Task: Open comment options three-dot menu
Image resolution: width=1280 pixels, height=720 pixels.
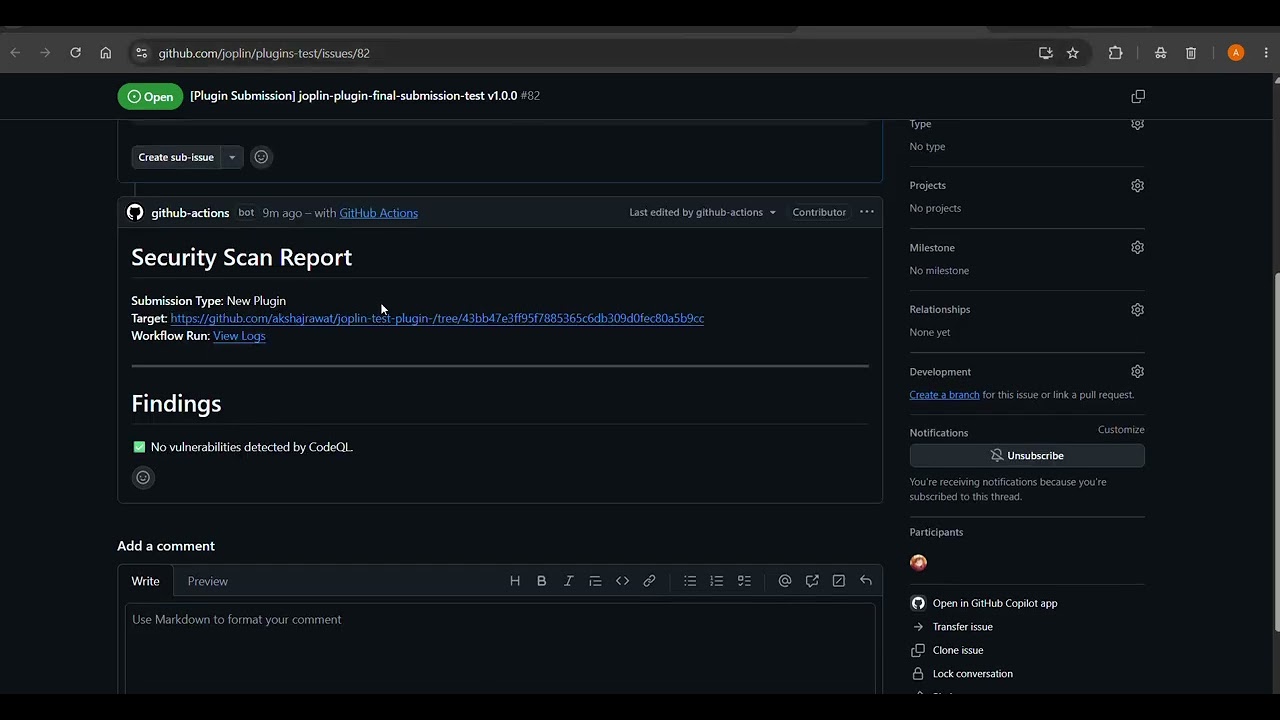Action: [x=867, y=212]
